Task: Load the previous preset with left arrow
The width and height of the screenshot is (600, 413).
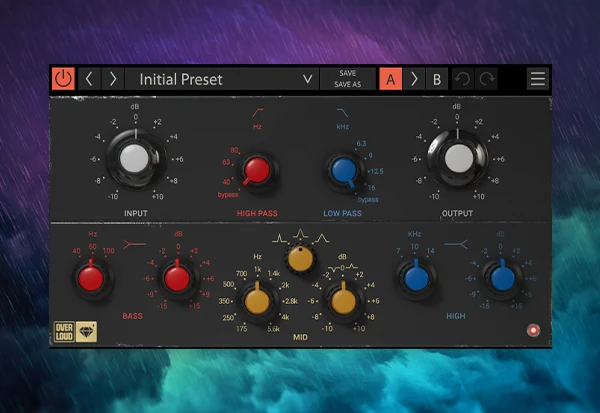Action: (x=89, y=79)
